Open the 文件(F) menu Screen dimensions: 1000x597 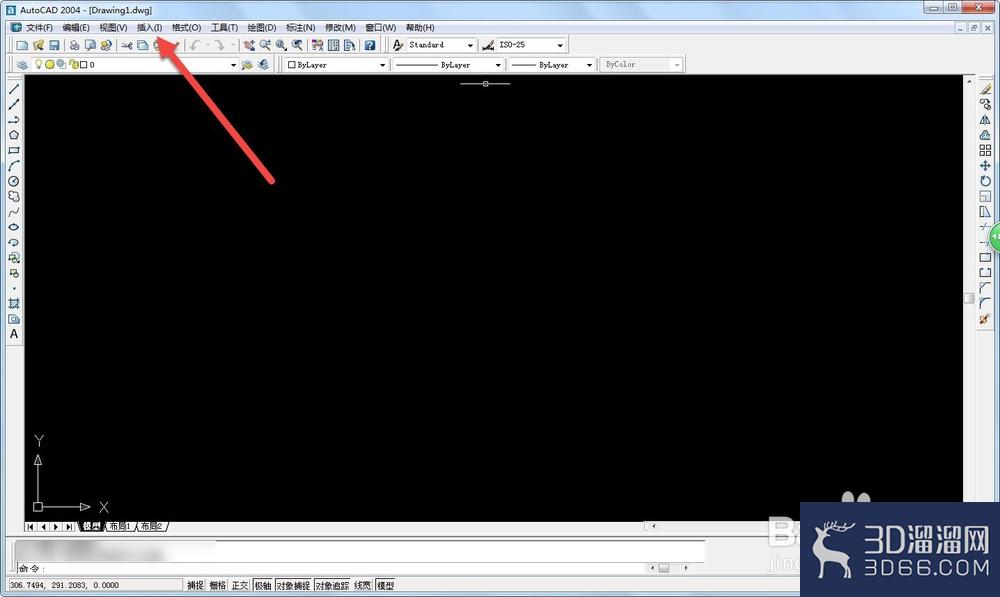pyautogui.click(x=39, y=27)
